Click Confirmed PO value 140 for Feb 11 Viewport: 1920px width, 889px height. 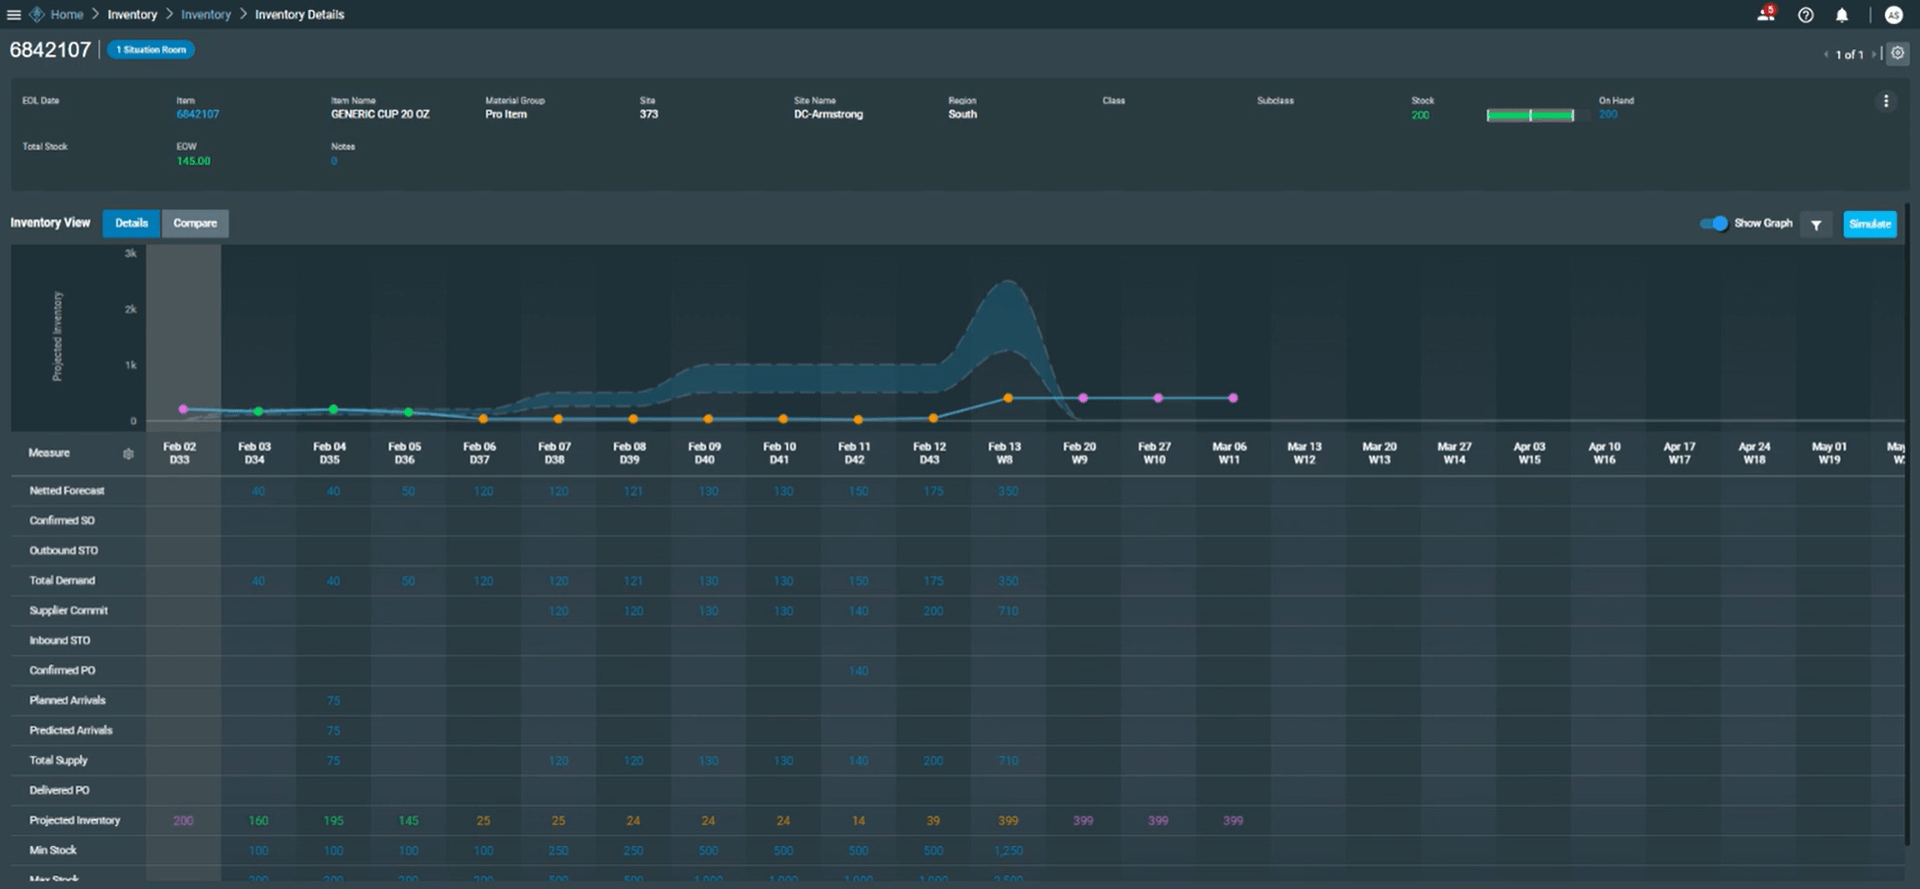click(x=858, y=671)
